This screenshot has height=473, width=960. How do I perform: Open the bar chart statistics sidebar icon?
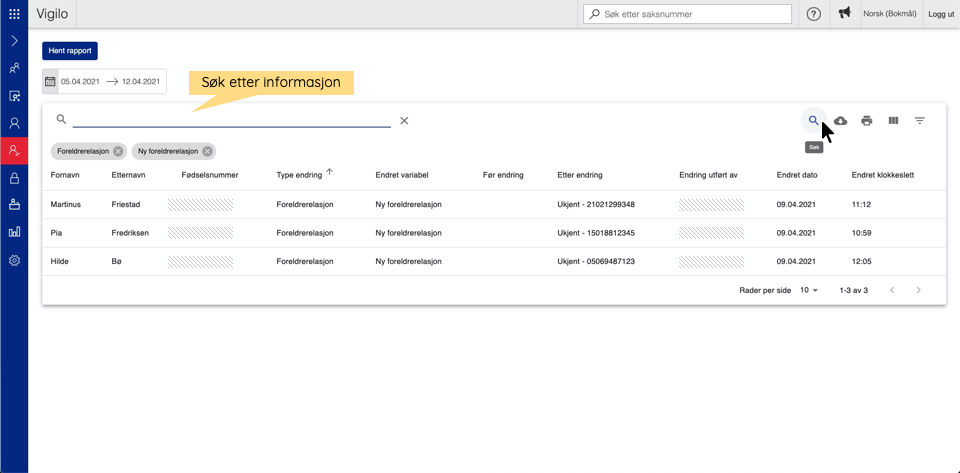tap(14, 233)
